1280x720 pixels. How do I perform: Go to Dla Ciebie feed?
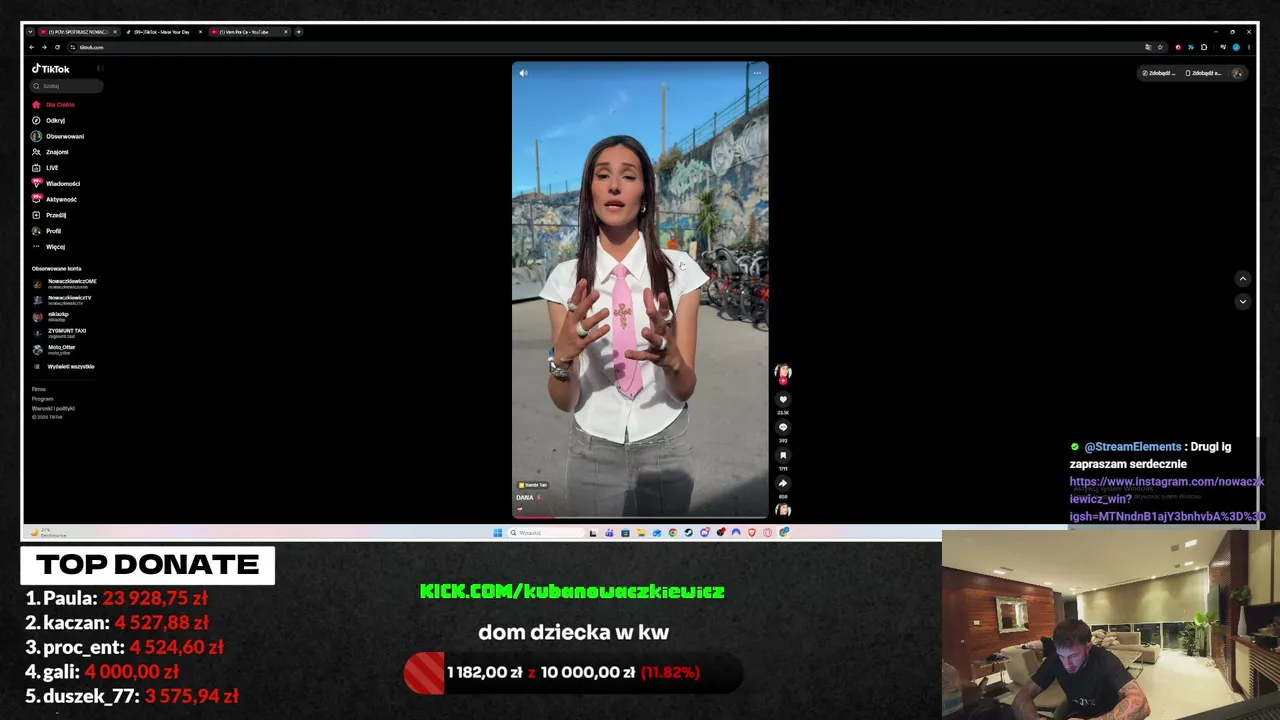pos(53,105)
